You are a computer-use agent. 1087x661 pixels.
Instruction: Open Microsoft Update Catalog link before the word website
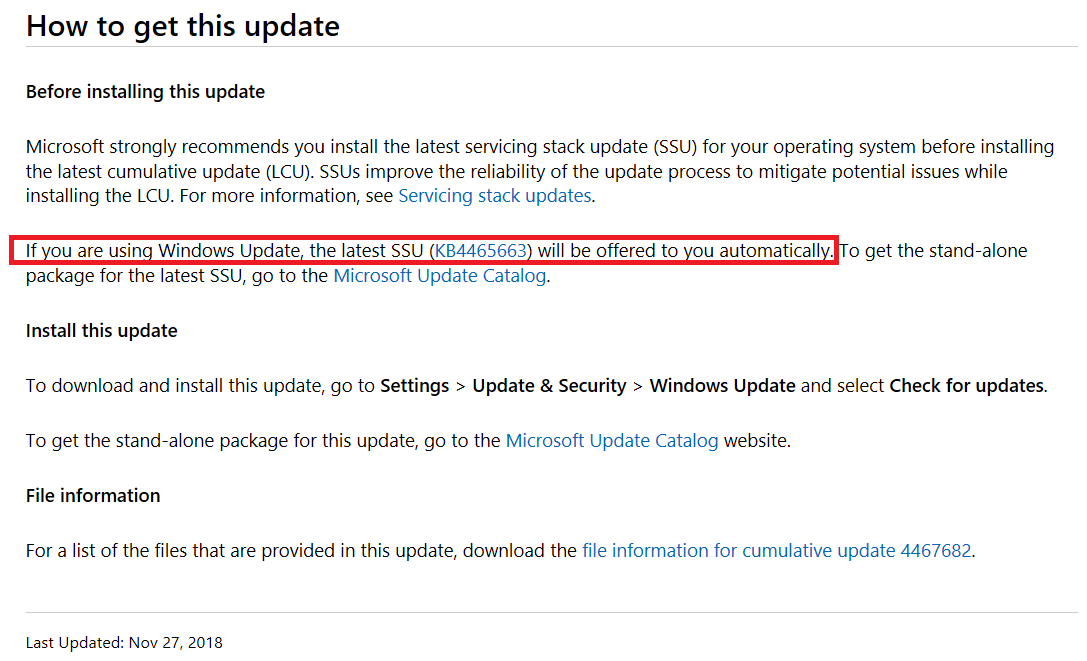click(612, 440)
